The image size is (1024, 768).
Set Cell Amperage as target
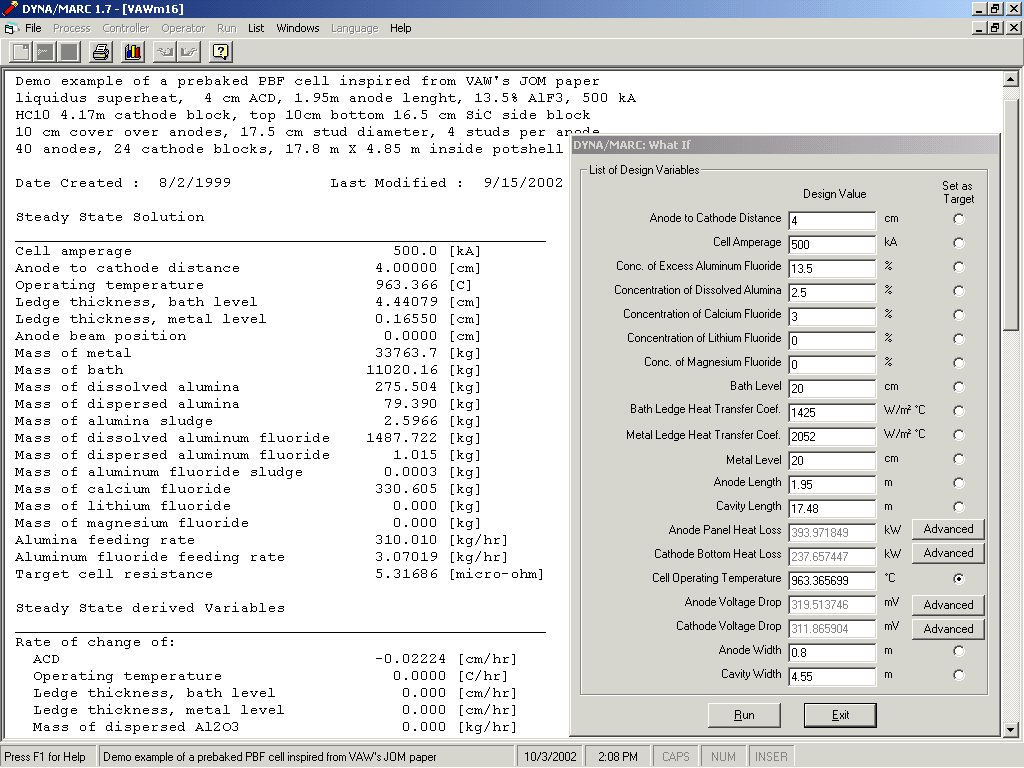(959, 243)
